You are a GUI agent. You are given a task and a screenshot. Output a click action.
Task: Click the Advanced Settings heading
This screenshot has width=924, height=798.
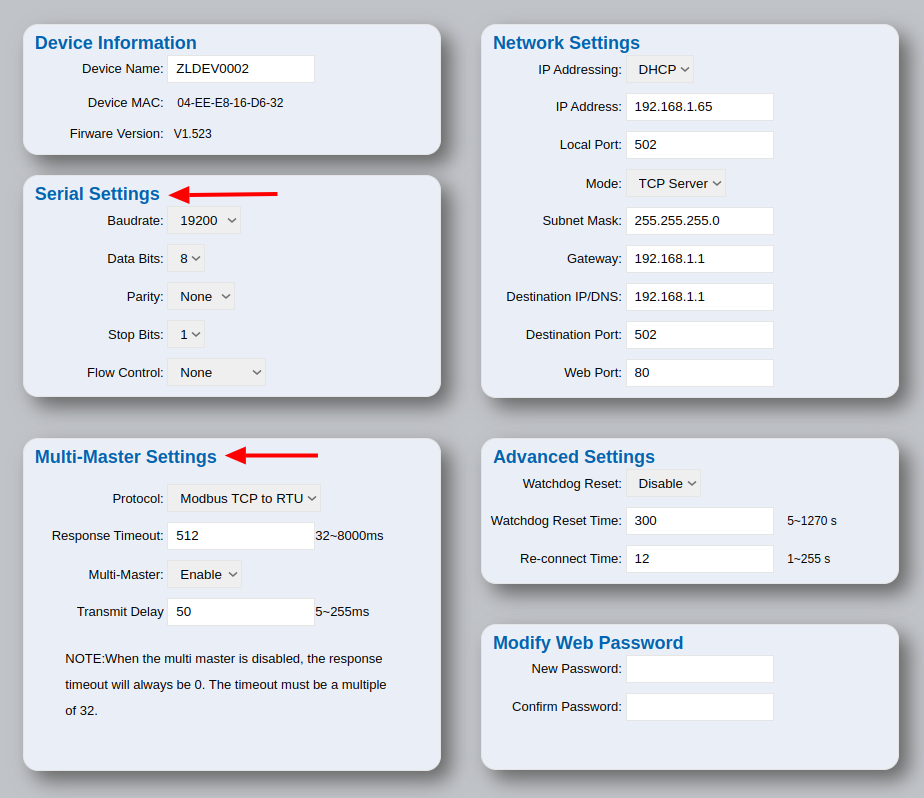pyautogui.click(x=574, y=457)
